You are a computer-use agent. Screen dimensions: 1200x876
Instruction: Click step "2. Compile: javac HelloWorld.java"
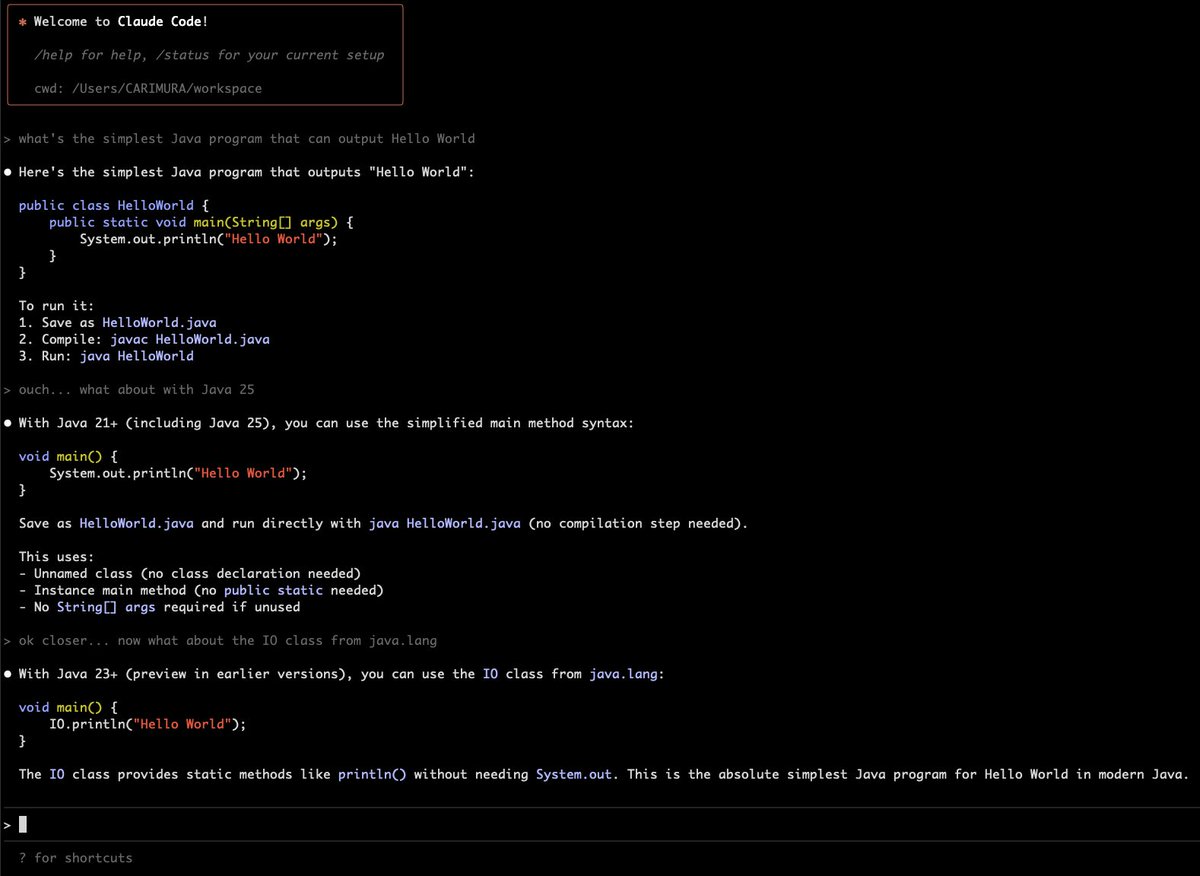pyautogui.click(x=144, y=339)
